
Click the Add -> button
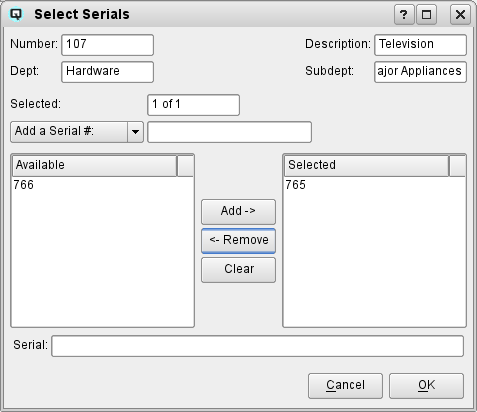(238, 212)
